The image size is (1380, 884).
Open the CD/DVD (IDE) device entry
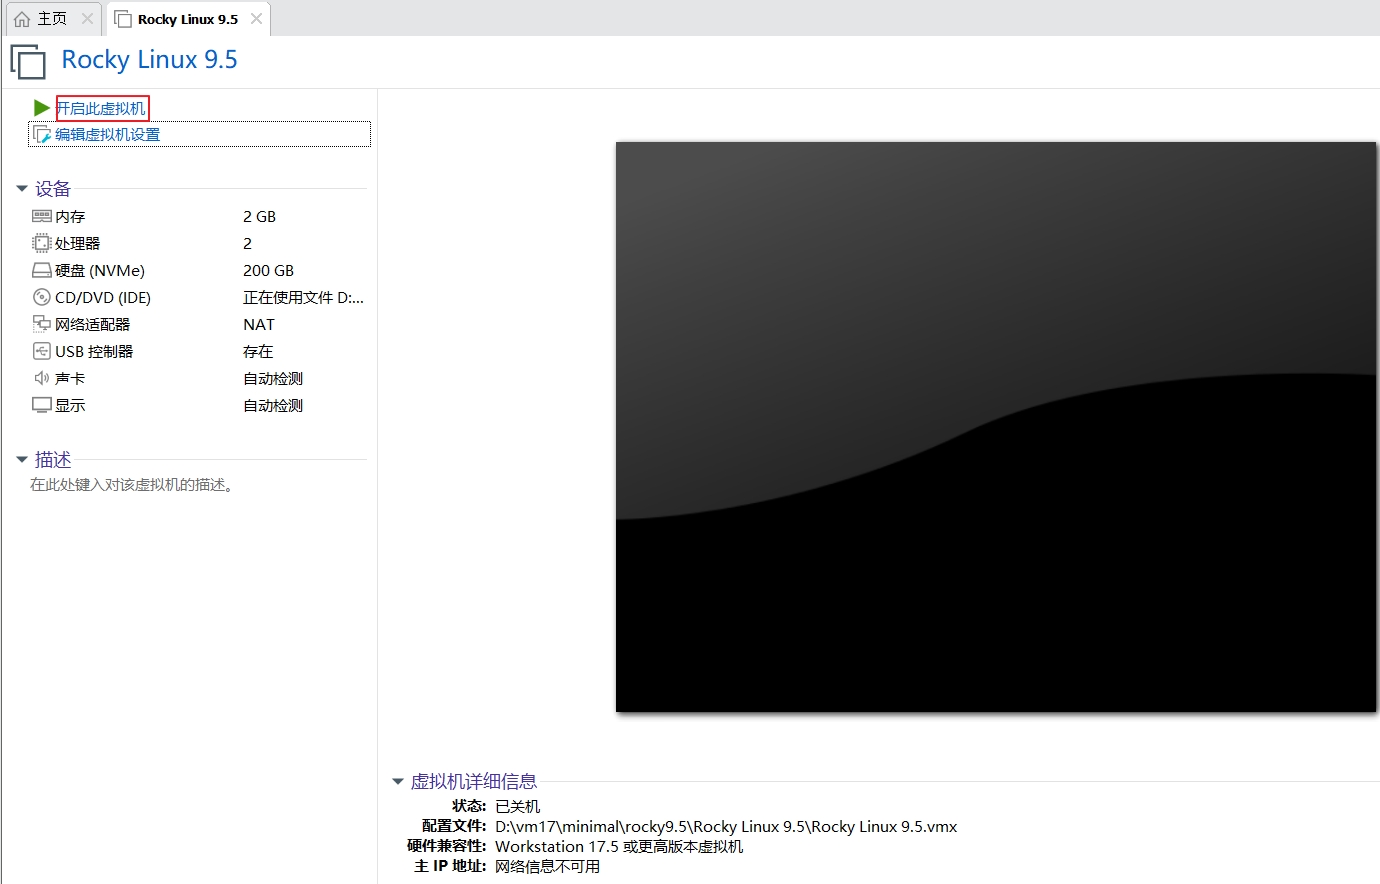click(x=103, y=297)
